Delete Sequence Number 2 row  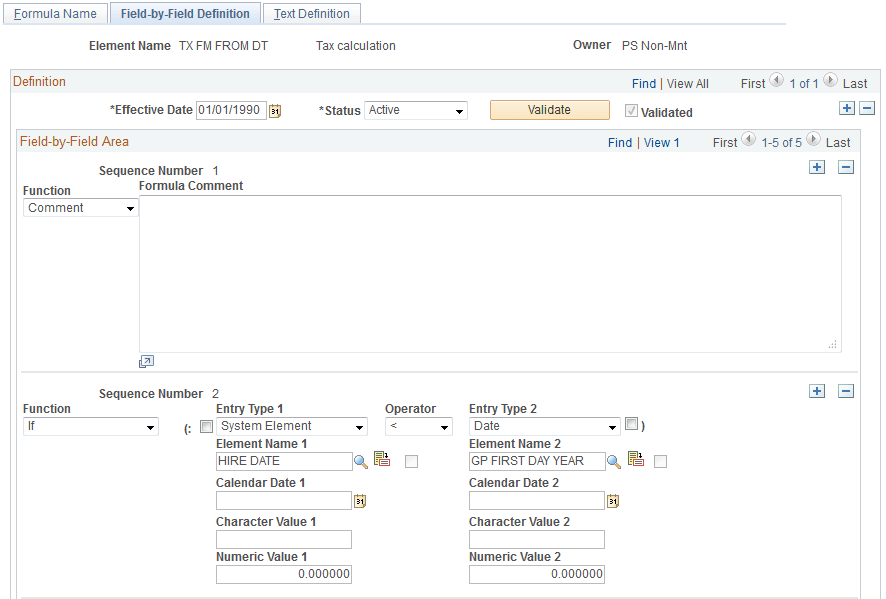click(846, 391)
